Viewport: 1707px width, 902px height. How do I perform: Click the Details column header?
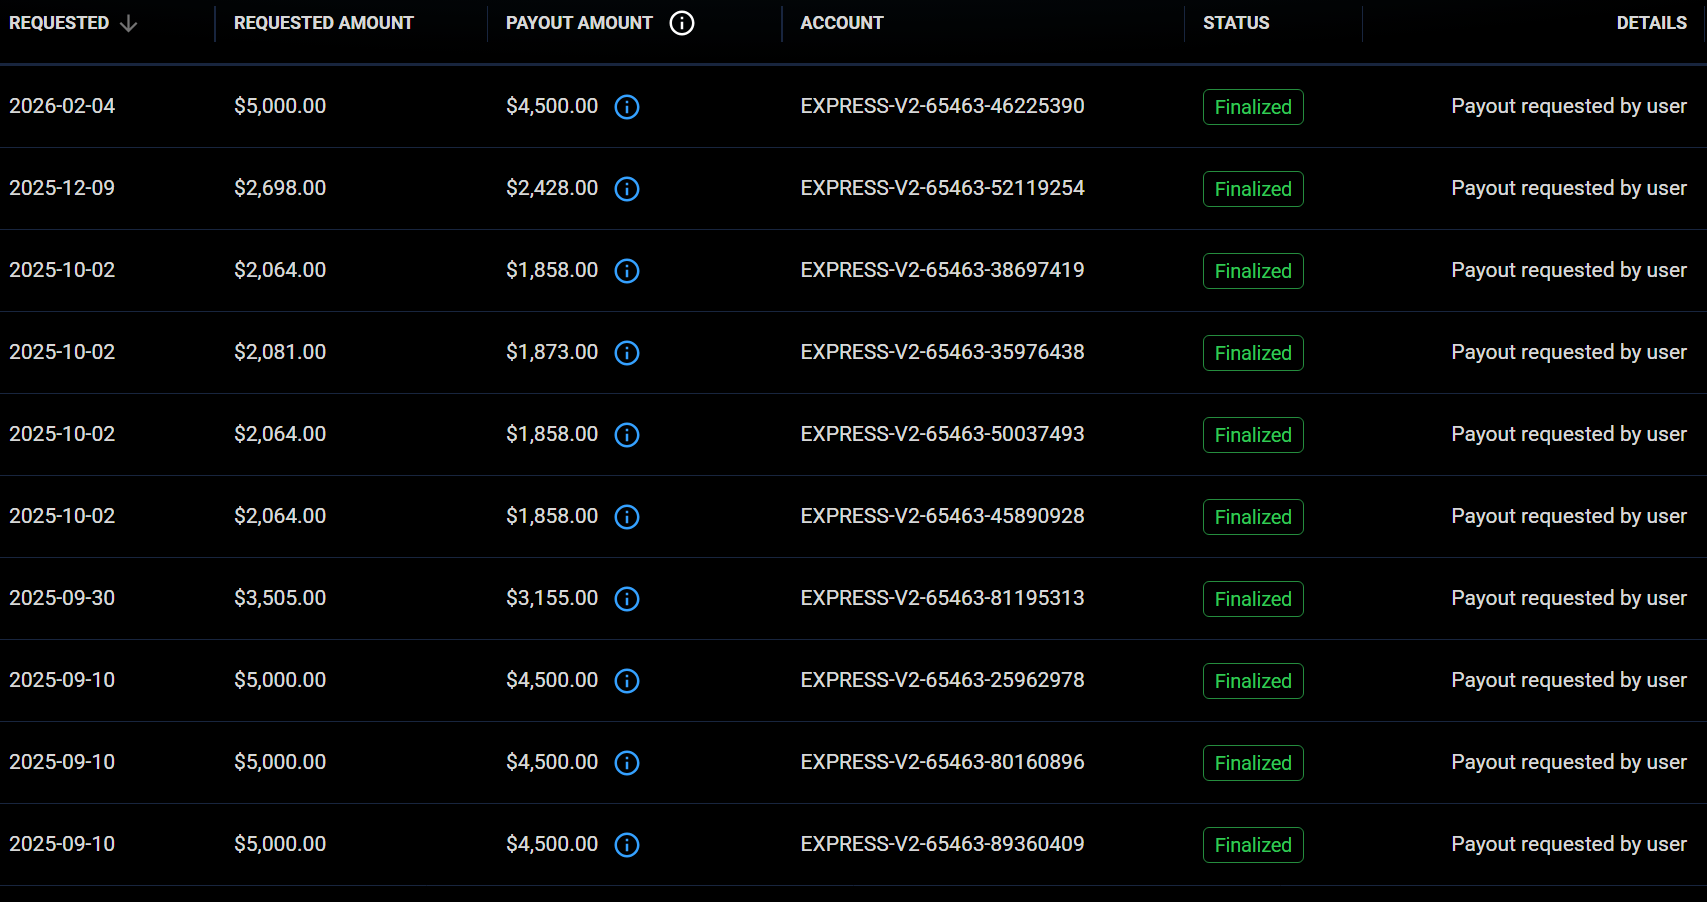pyautogui.click(x=1651, y=23)
